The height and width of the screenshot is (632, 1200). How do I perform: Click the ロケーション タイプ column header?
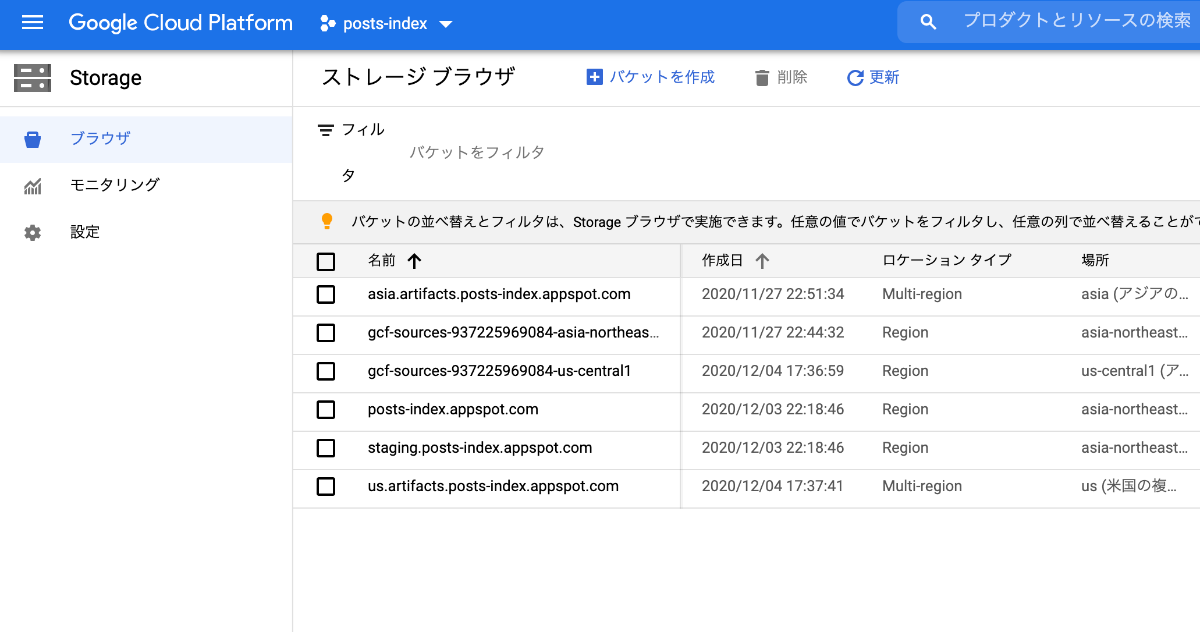(947, 261)
